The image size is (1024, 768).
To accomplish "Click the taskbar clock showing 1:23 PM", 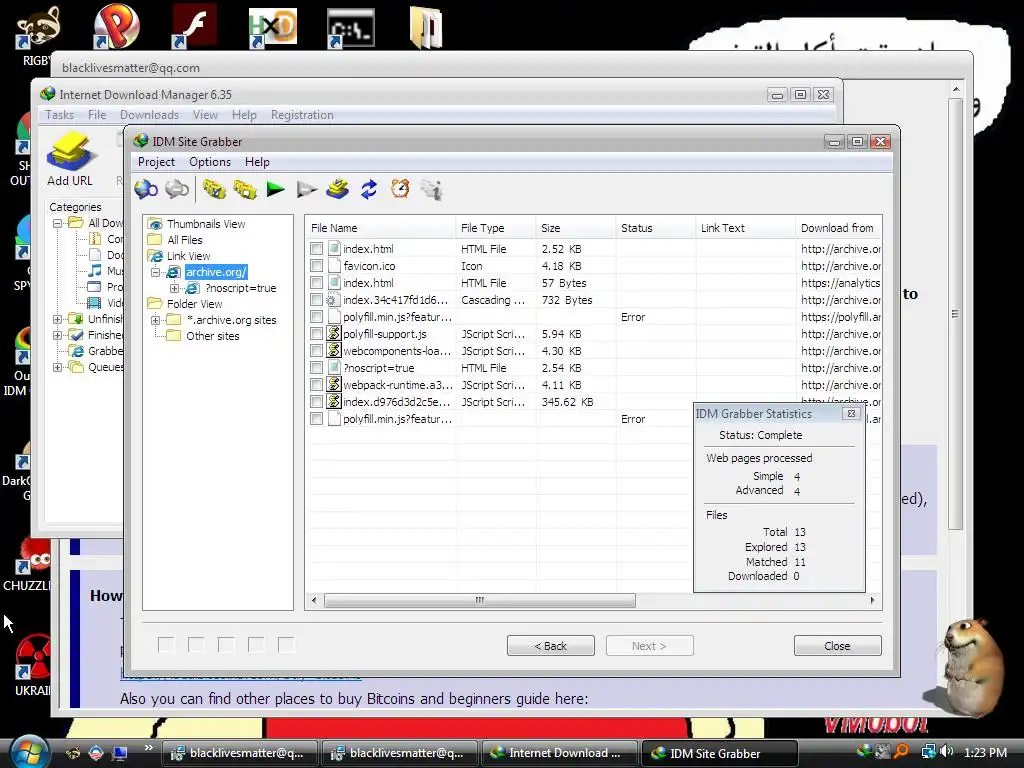I will tap(985, 752).
